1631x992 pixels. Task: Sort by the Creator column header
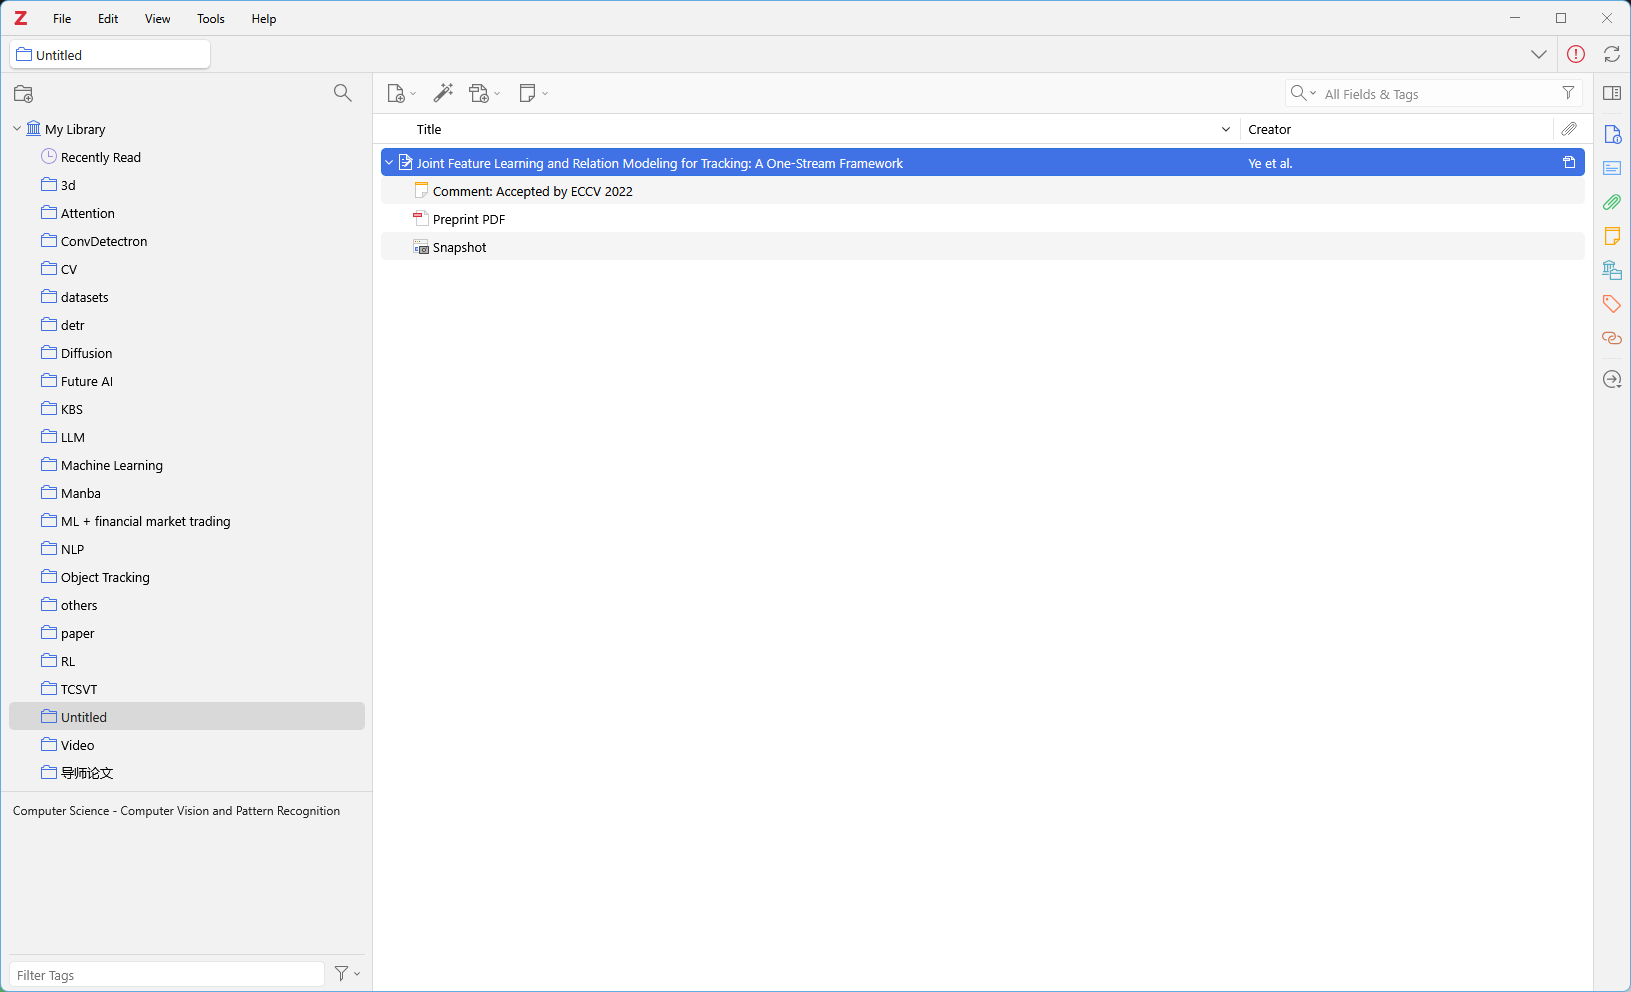(1396, 129)
